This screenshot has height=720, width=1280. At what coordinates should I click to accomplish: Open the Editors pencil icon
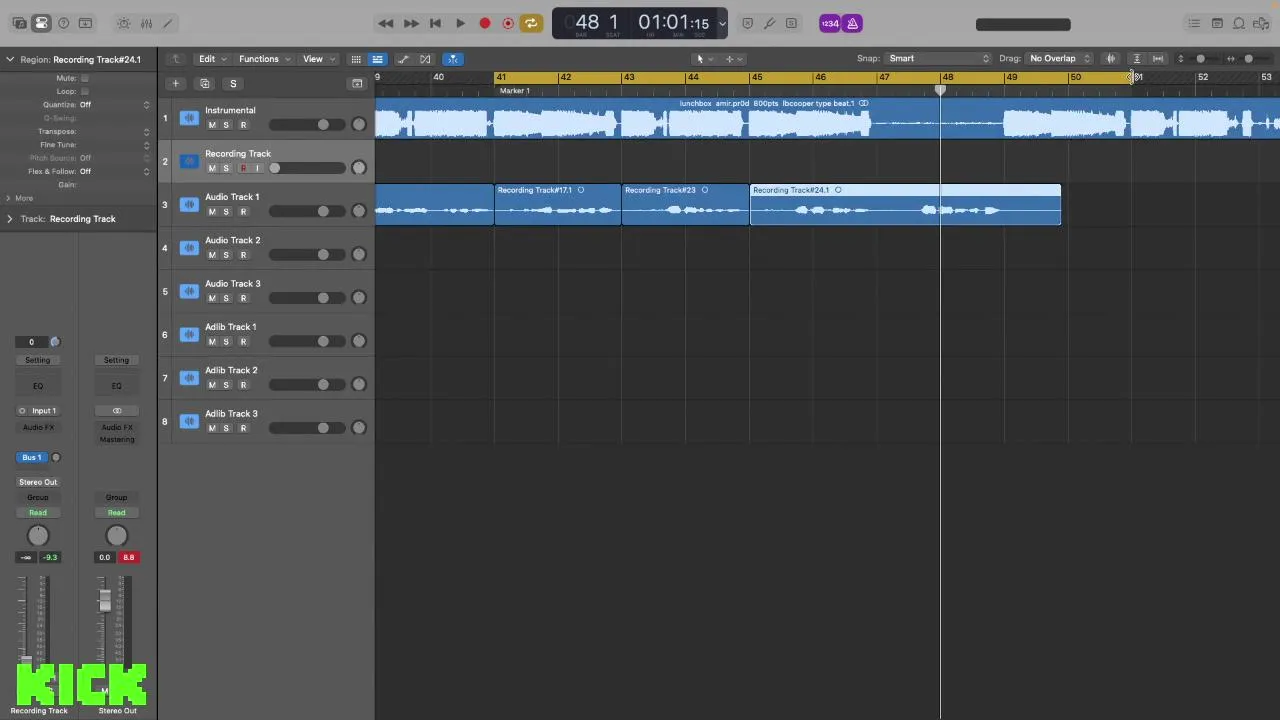[x=168, y=23]
